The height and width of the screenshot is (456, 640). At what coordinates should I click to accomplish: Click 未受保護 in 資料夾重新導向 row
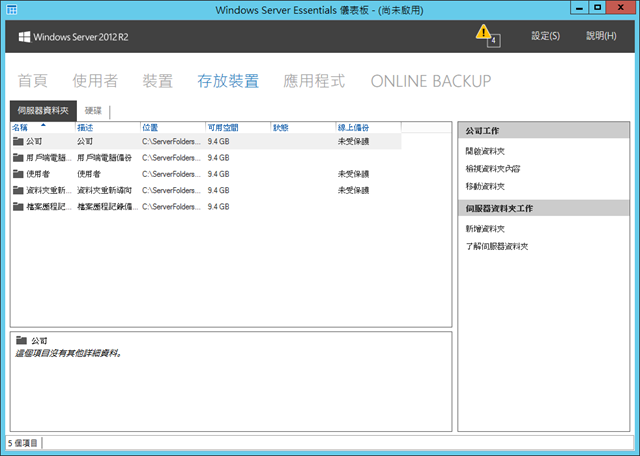tap(353, 190)
